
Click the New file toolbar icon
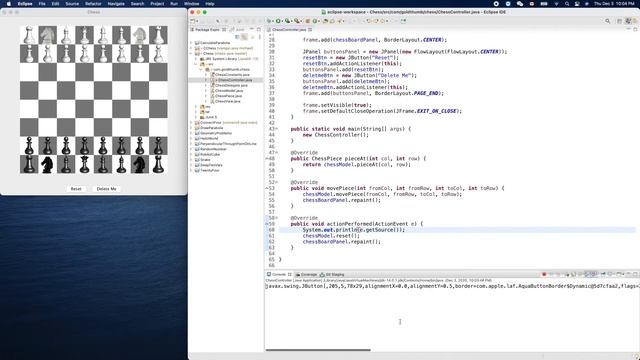click(x=193, y=21)
